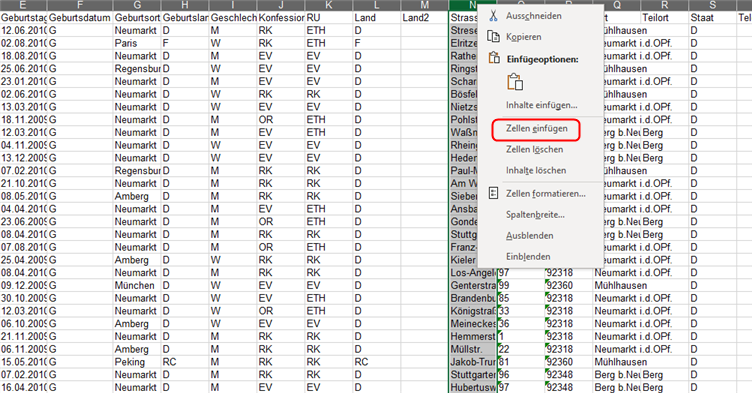Select the cell containing München
752x393 pixels.
tap(137, 286)
